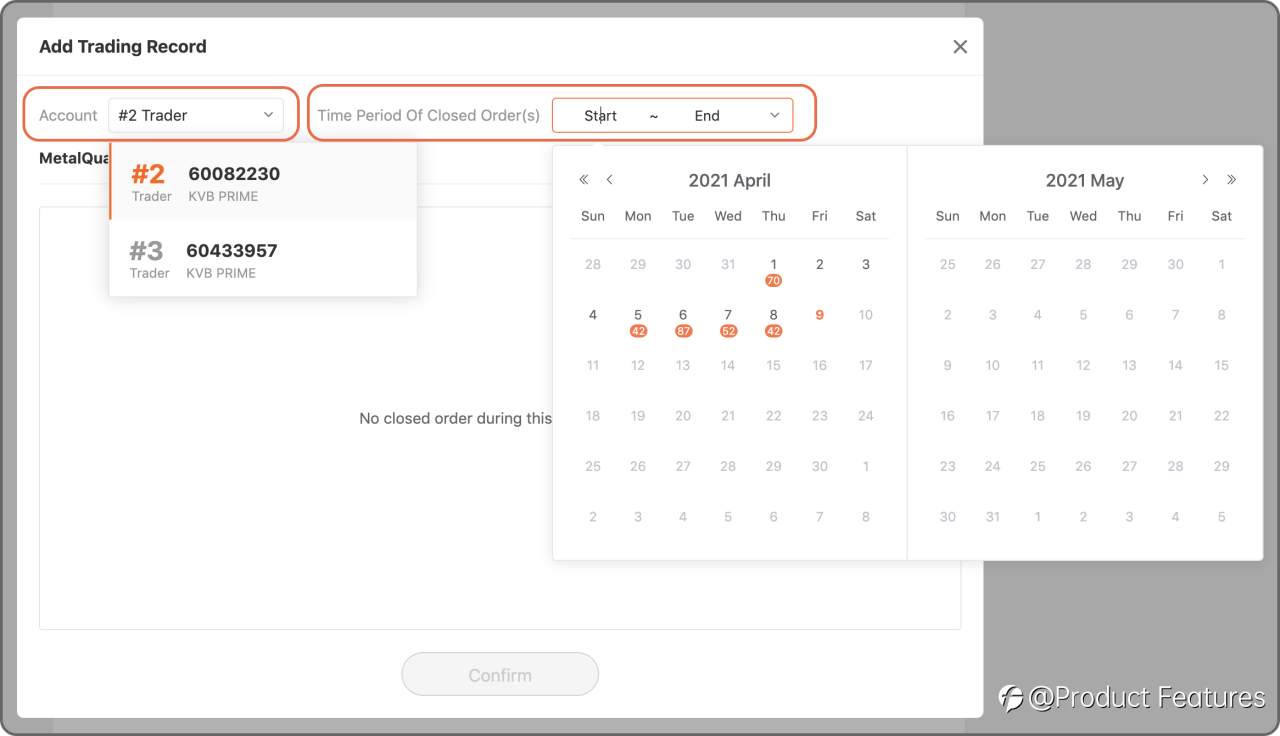Screen dimensions: 1280x736
Task: Click day 31 in the May calendar
Action: [x=992, y=517]
